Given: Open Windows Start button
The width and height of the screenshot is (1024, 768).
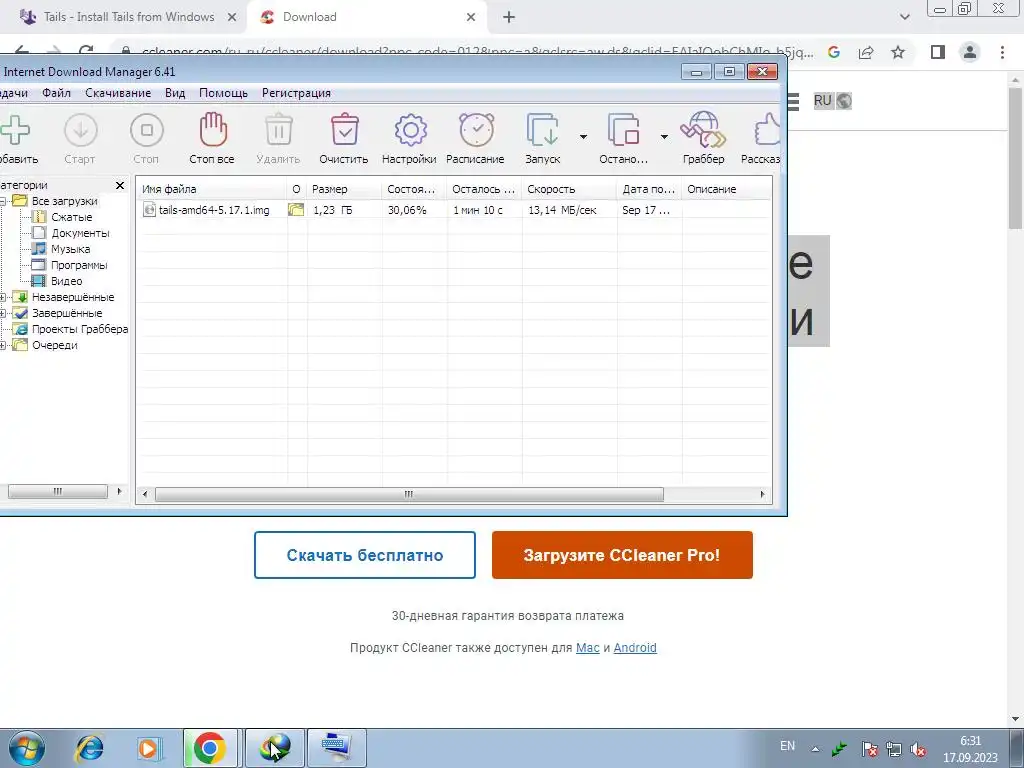Looking at the screenshot, I should pos(27,748).
